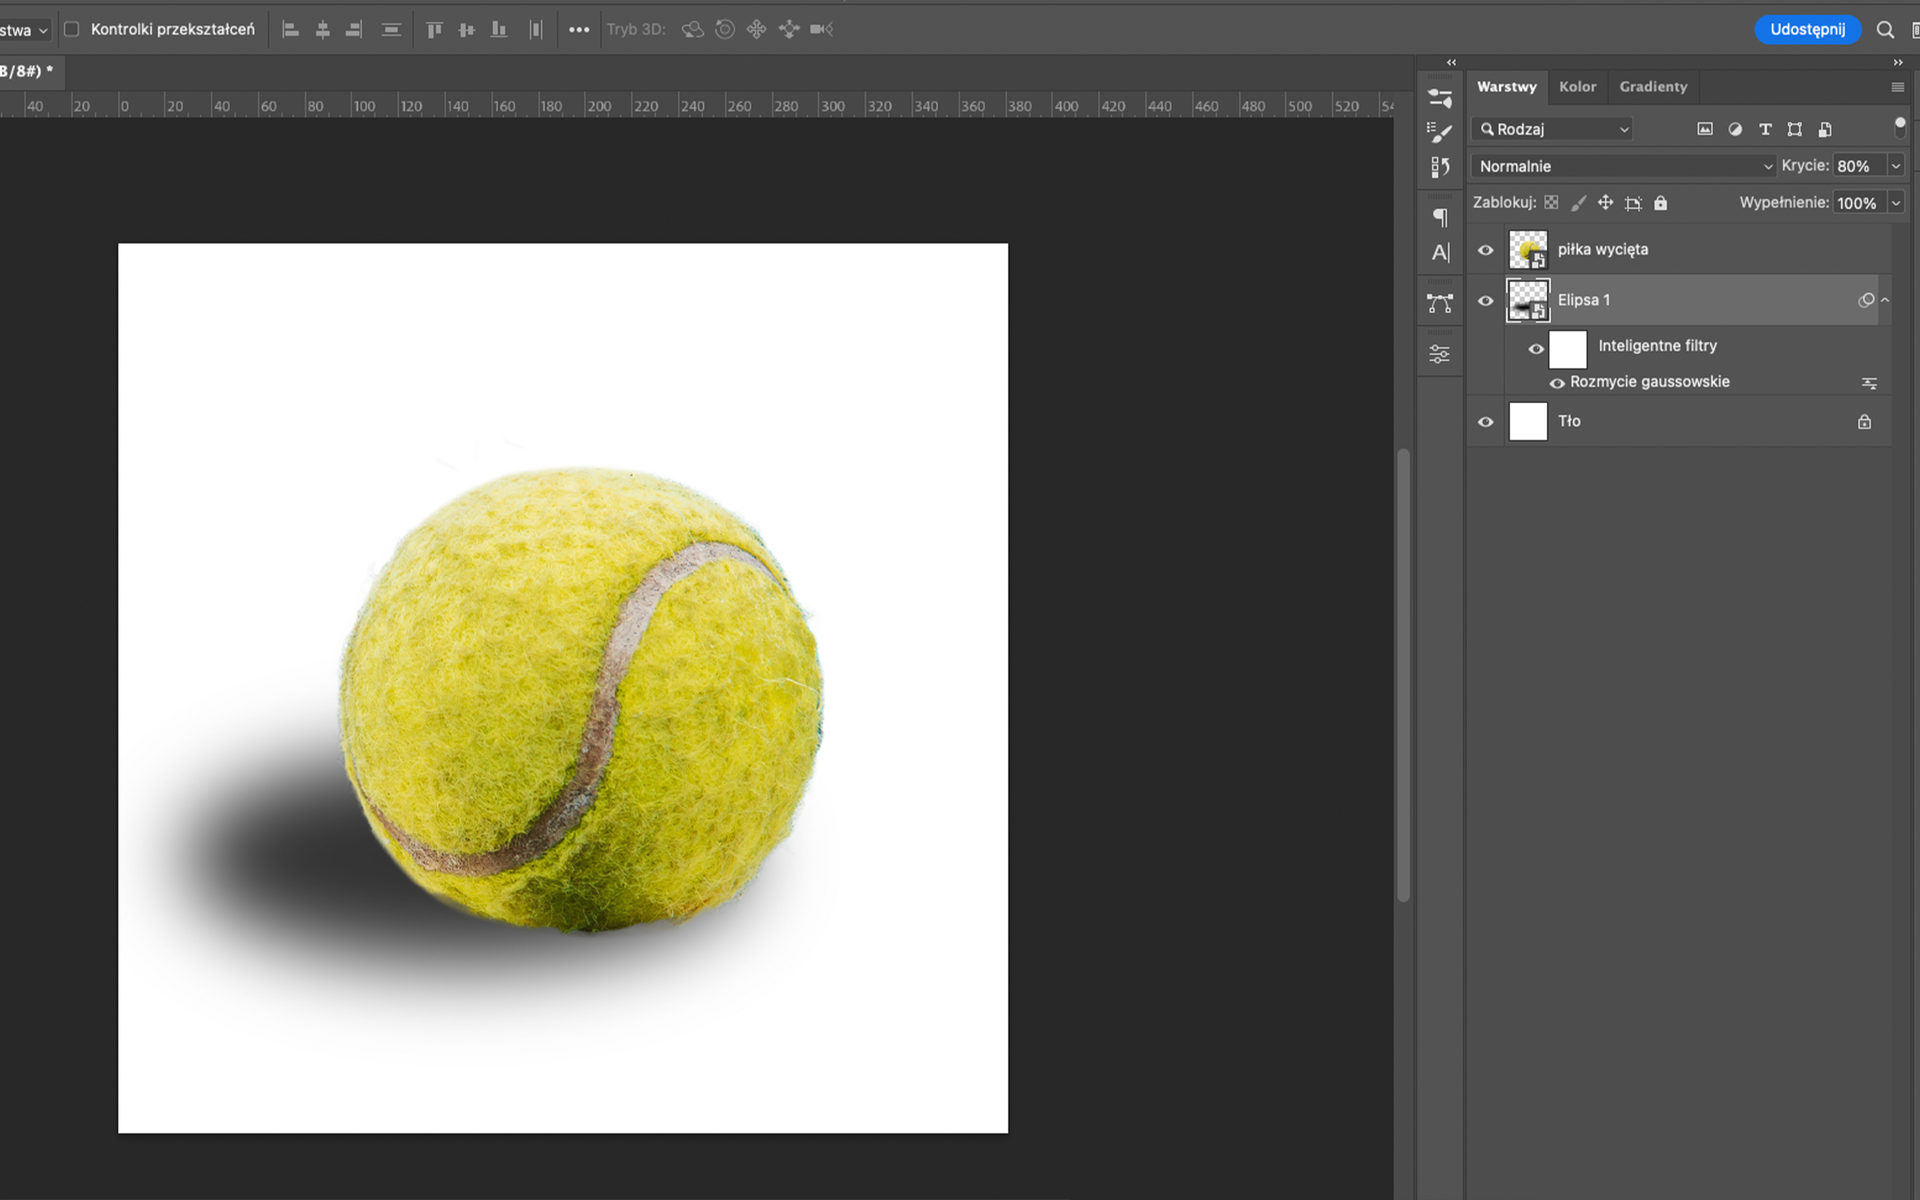Align horizontal centers icon

(322, 30)
